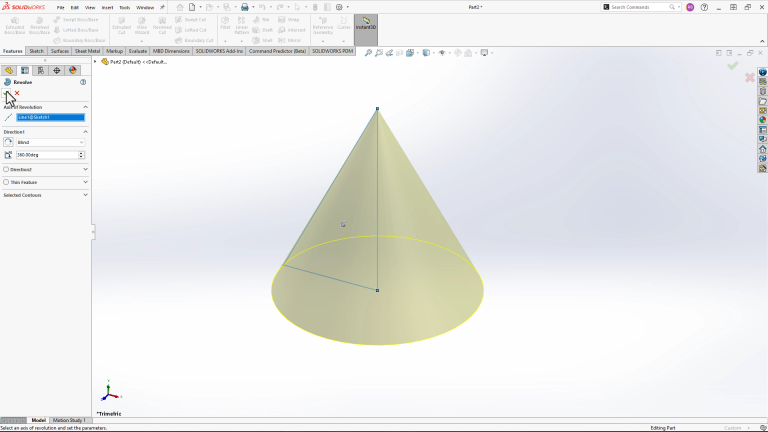Click Zoom to Fit in view toolbar
768x432 pixels.
click(x=368, y=53)
